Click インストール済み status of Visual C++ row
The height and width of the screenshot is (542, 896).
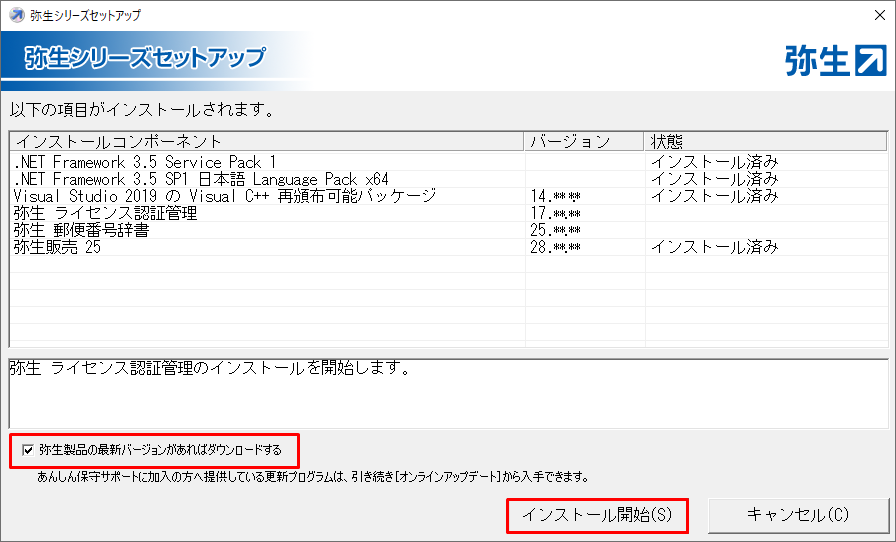tap(714, 196)
